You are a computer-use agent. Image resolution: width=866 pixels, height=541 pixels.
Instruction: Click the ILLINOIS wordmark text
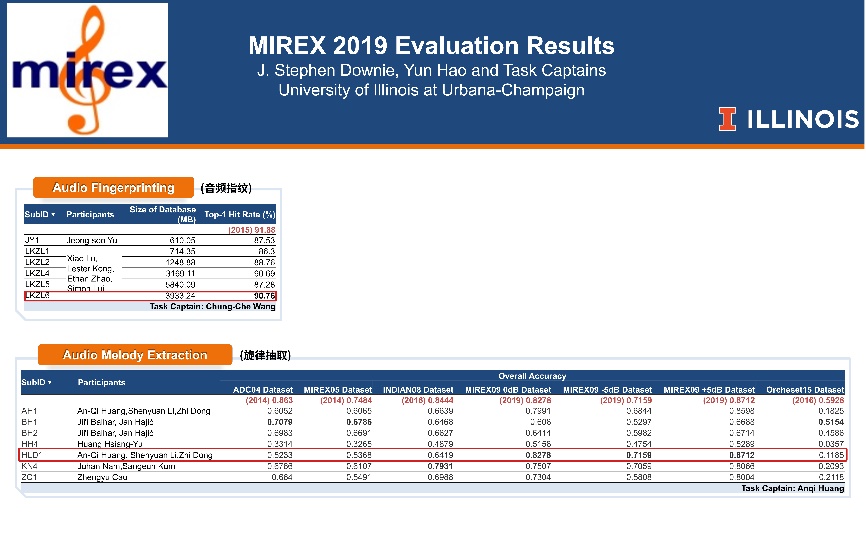coord(803,119)
